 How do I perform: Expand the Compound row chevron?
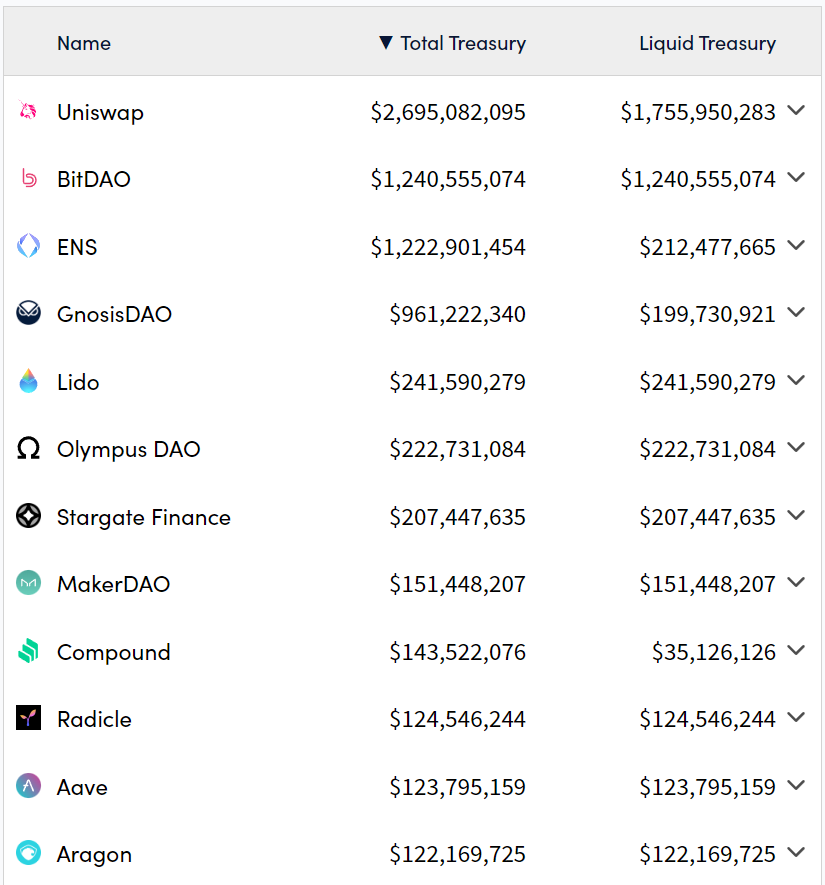[x=796, y=651]
